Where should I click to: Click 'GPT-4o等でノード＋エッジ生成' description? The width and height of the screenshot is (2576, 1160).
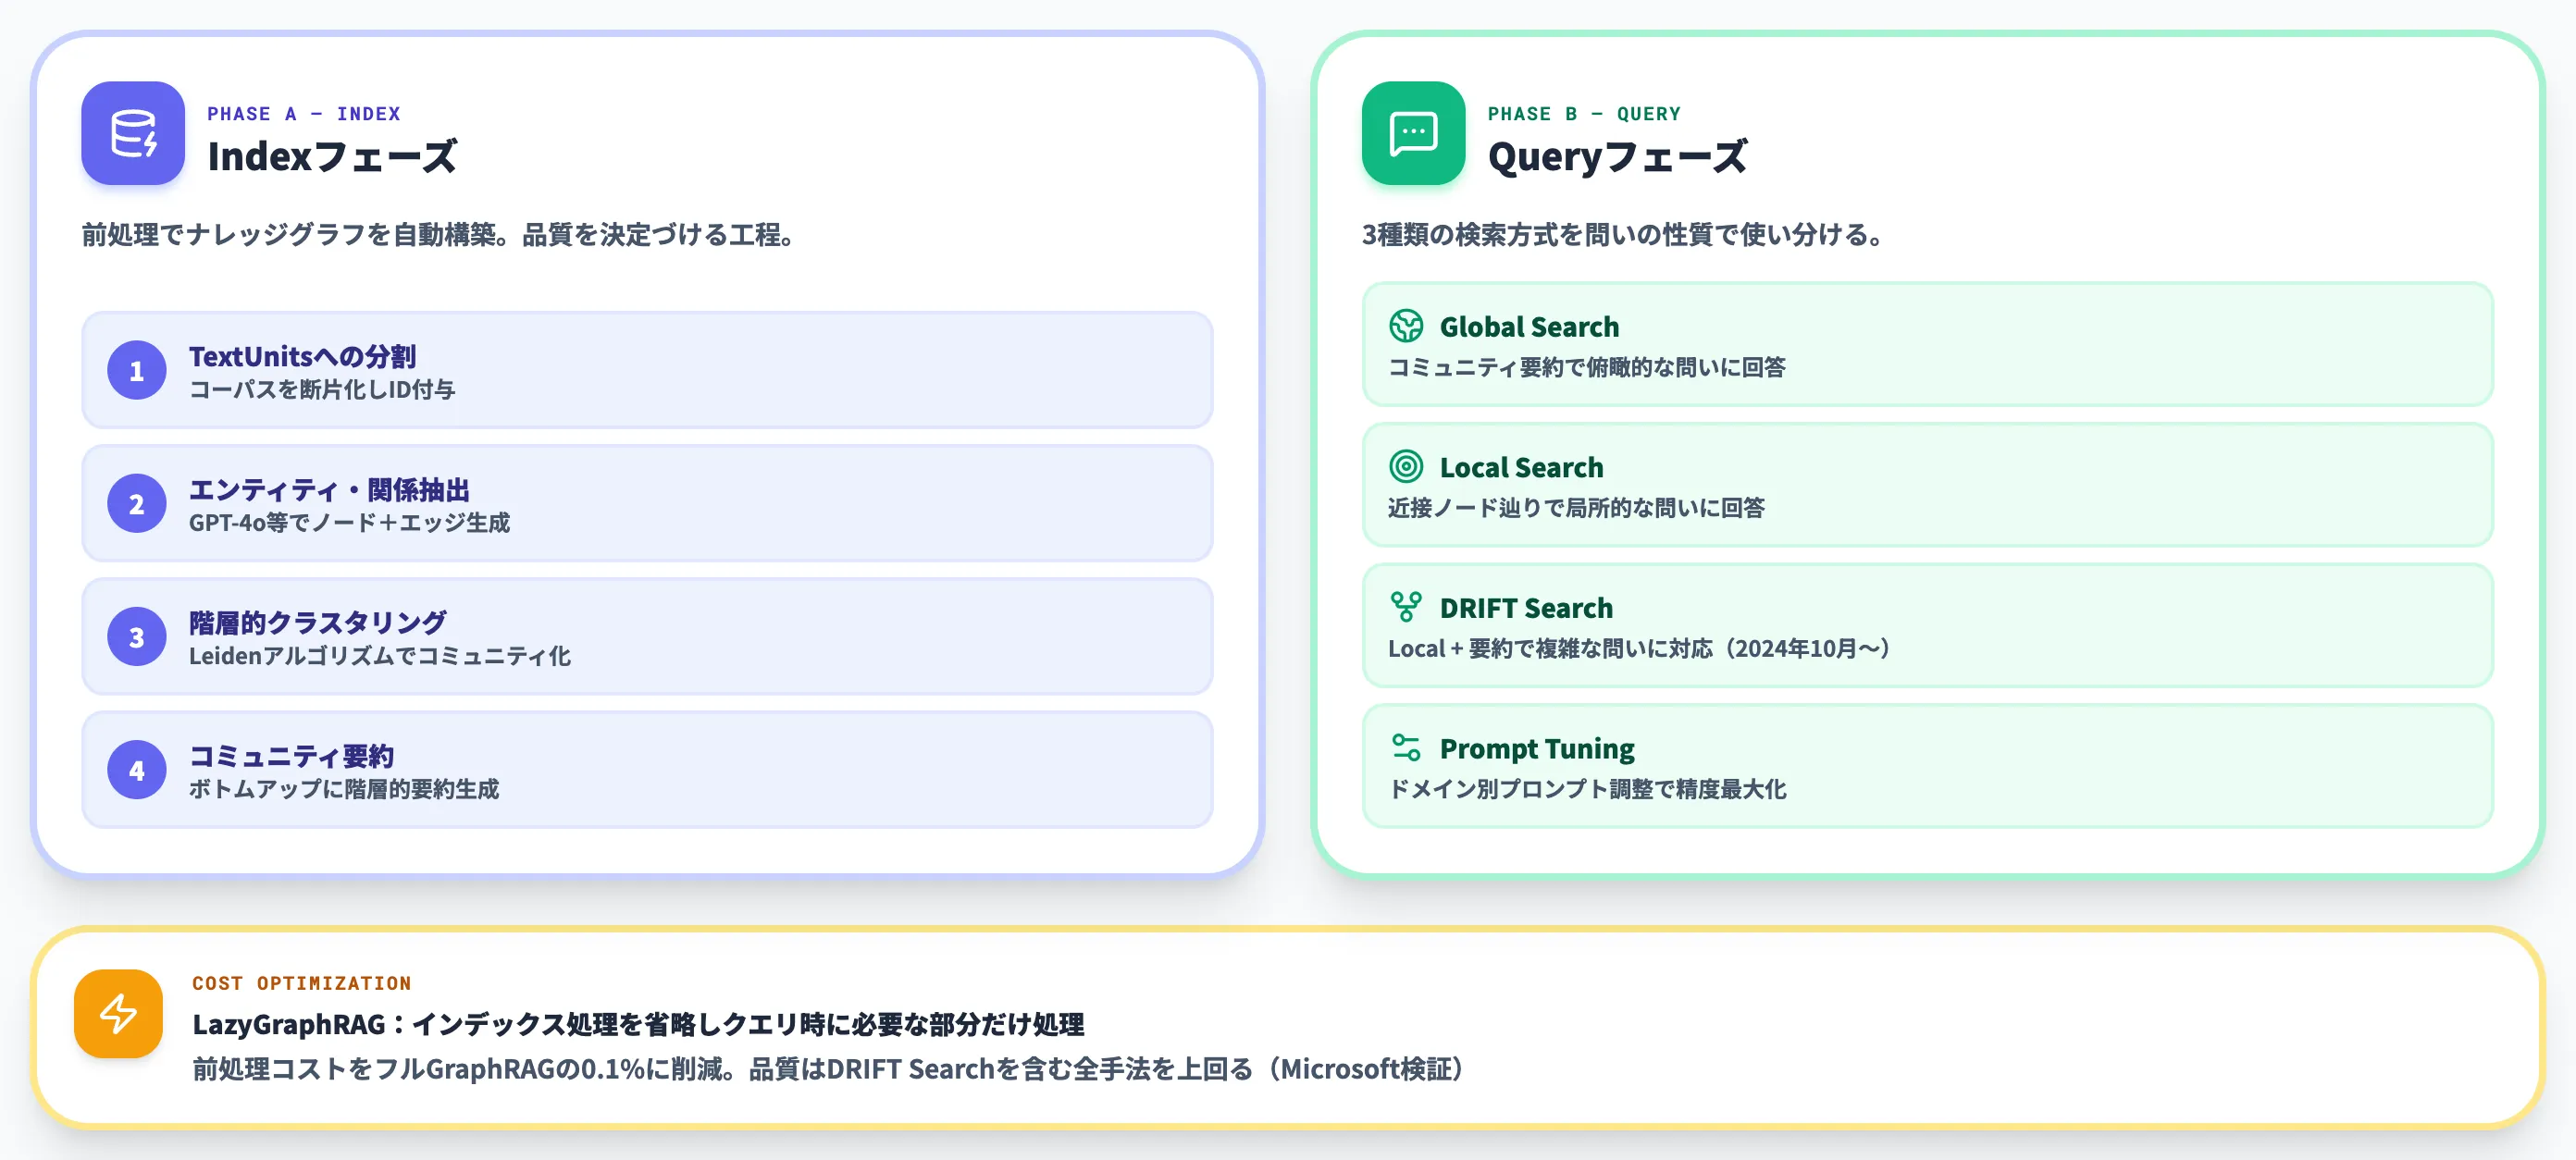(349, 522)
